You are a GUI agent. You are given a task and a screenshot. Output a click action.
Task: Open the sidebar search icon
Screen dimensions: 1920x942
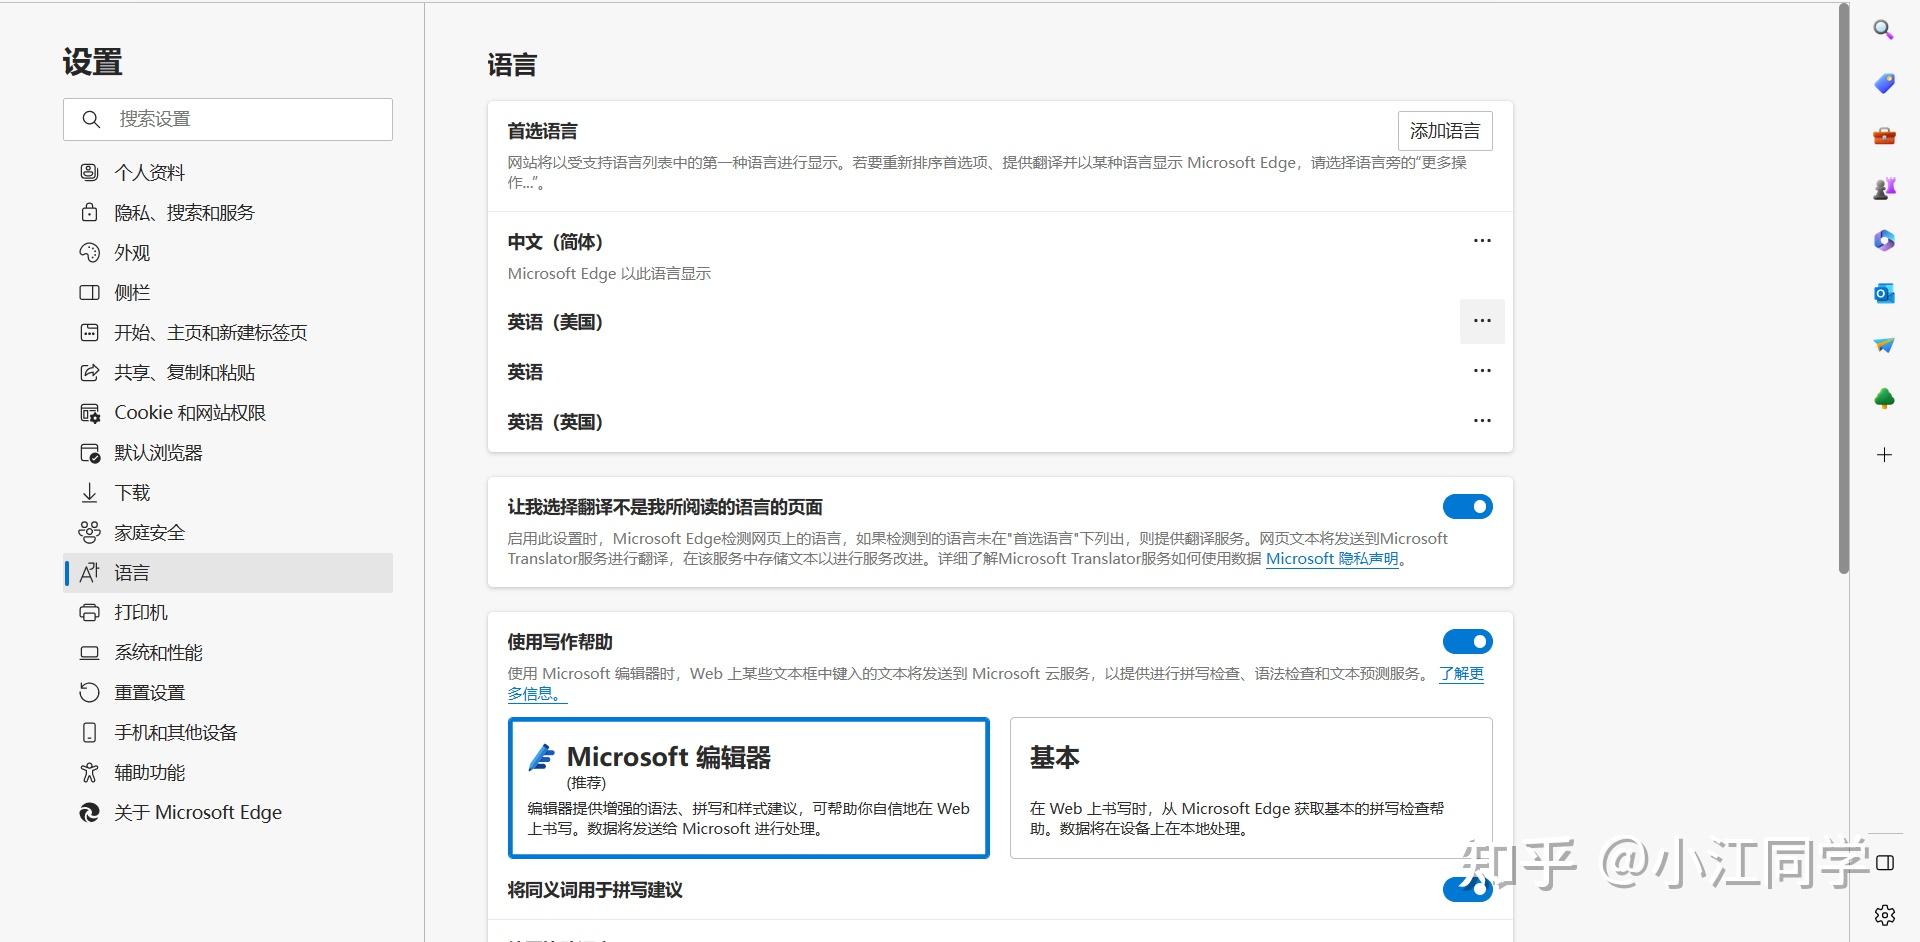pyautogui.click(x=1883, y=30)
